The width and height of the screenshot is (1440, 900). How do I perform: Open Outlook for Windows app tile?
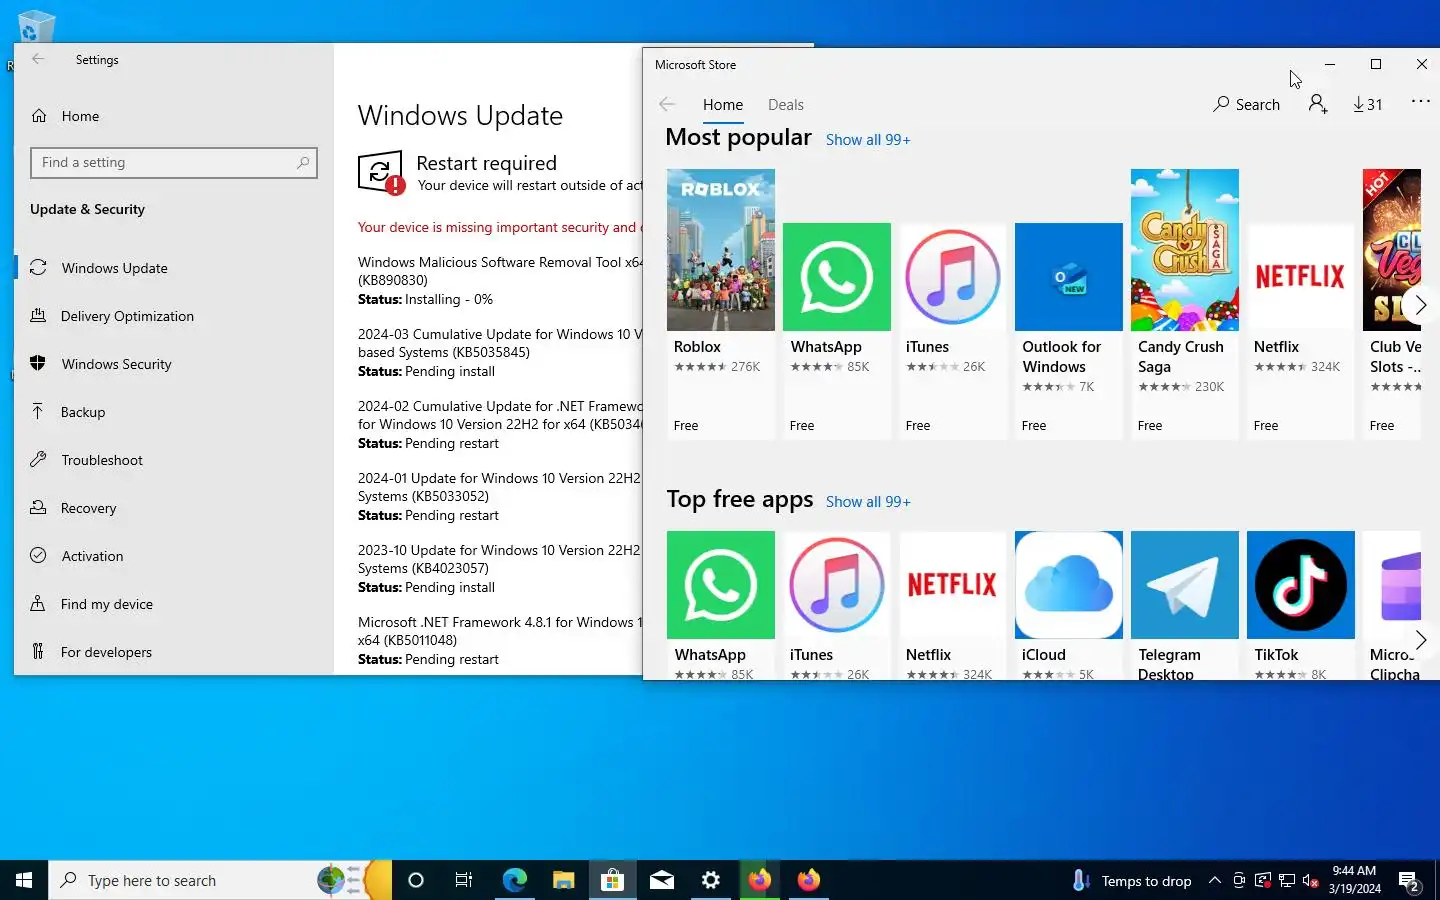1068,330
